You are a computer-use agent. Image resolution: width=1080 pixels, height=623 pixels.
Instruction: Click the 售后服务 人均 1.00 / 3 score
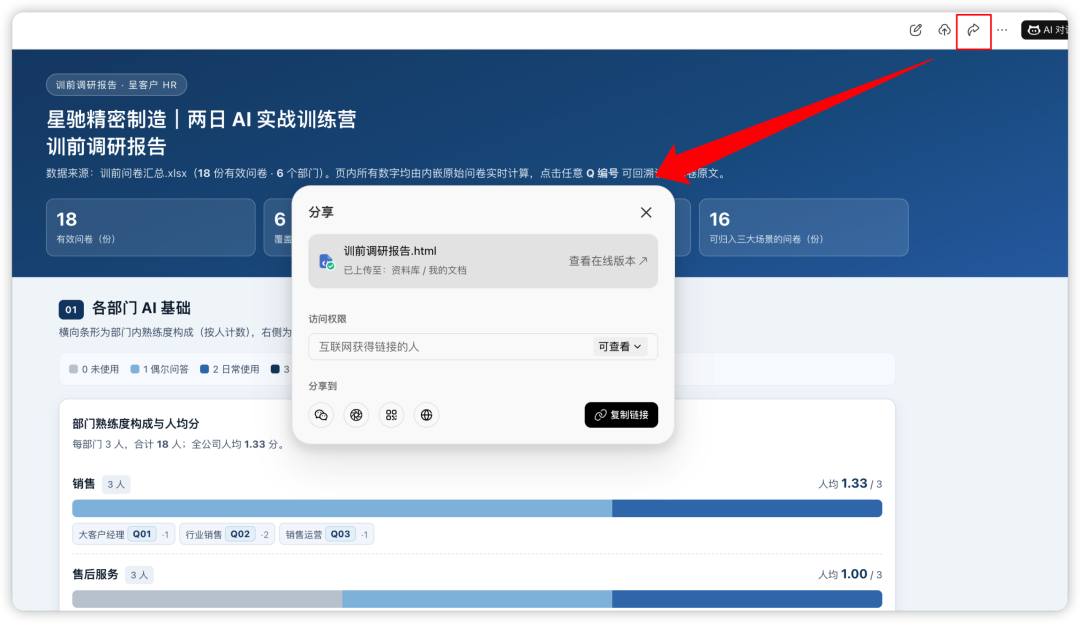(x=850, y=574)
